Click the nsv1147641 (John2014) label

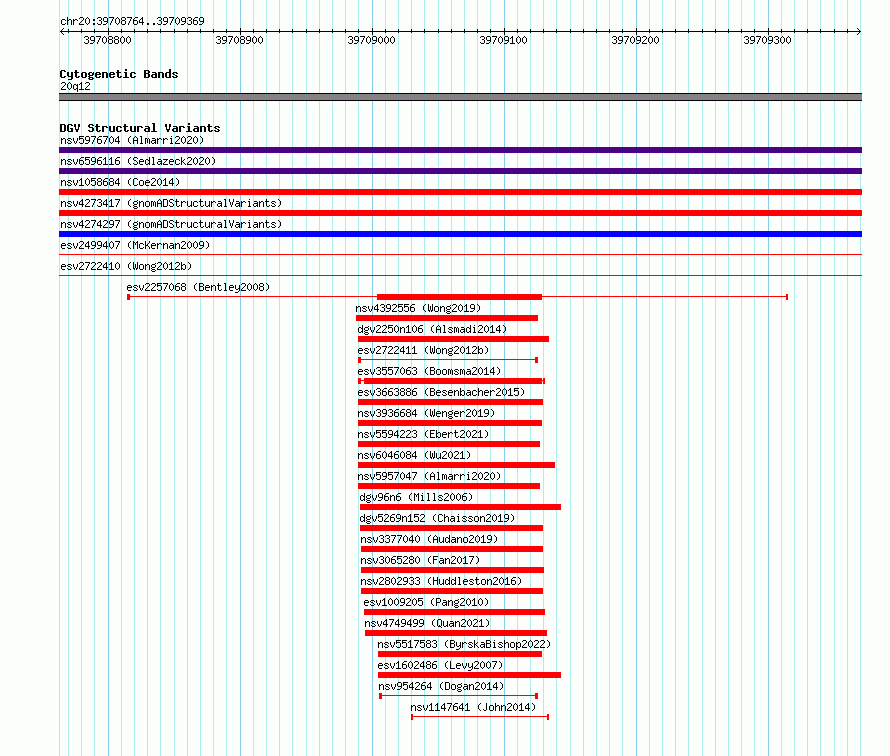(473, 707)
